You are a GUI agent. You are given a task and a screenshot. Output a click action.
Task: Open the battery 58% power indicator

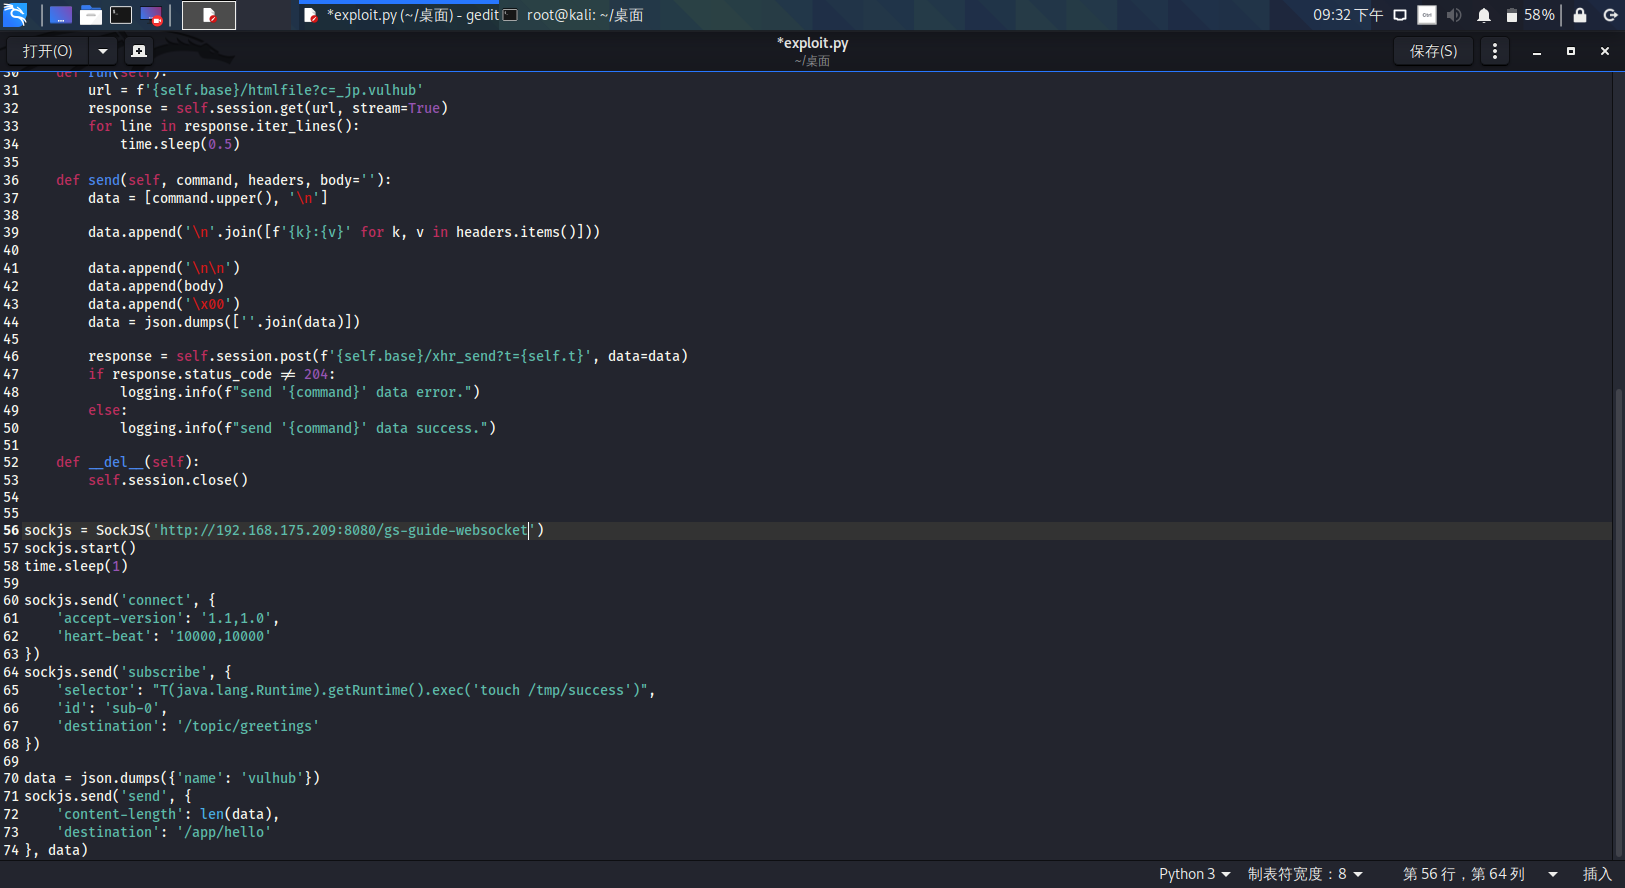(x=1531, y=15)
